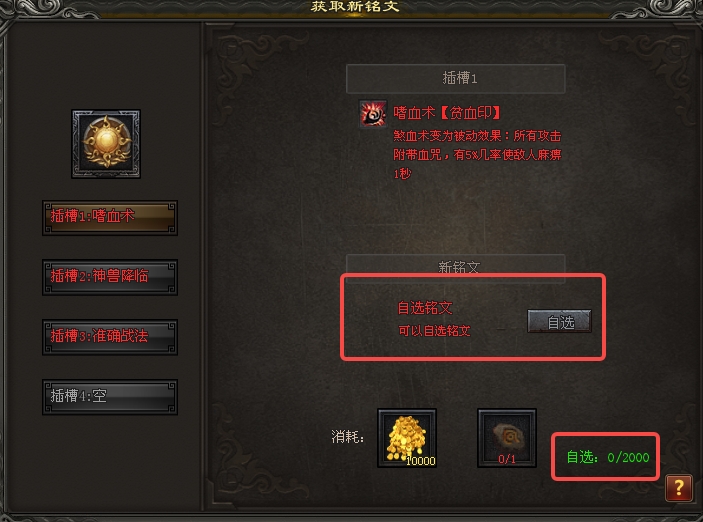Click the 自选: 0/2000 counter
The height and width of the screenshot is (522, 703).
tap(608, 457)
